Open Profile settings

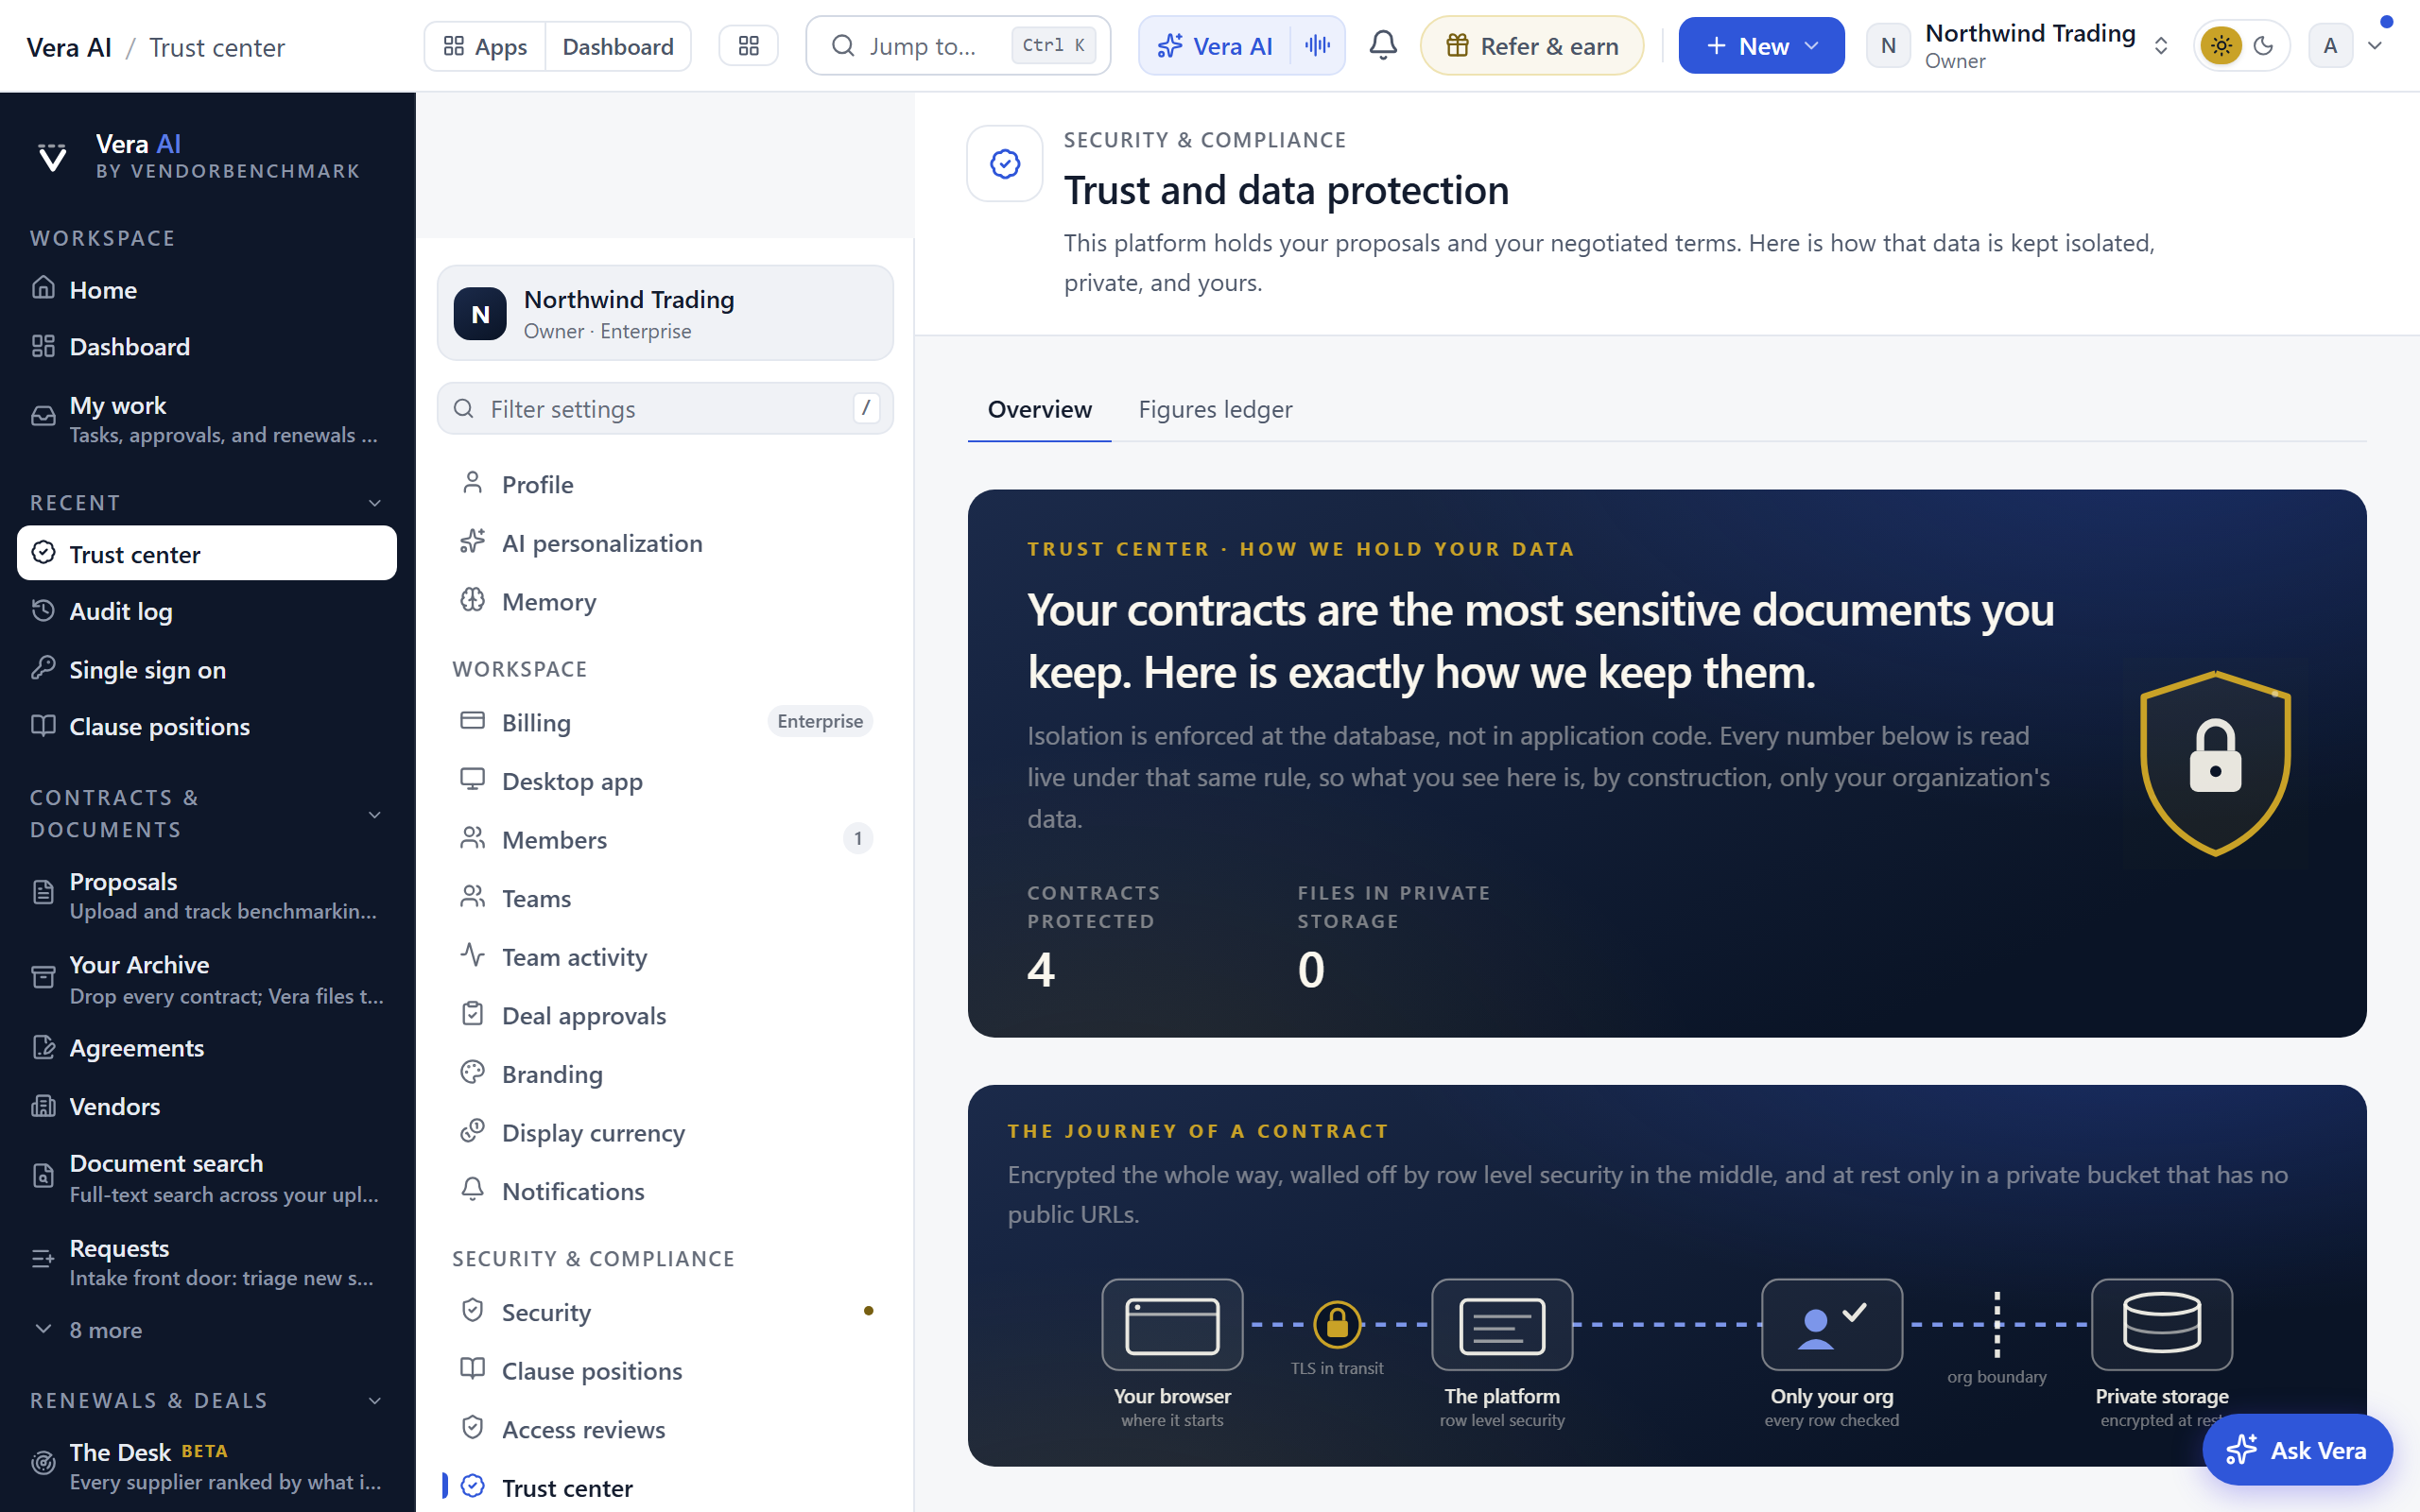pos(665,484)
